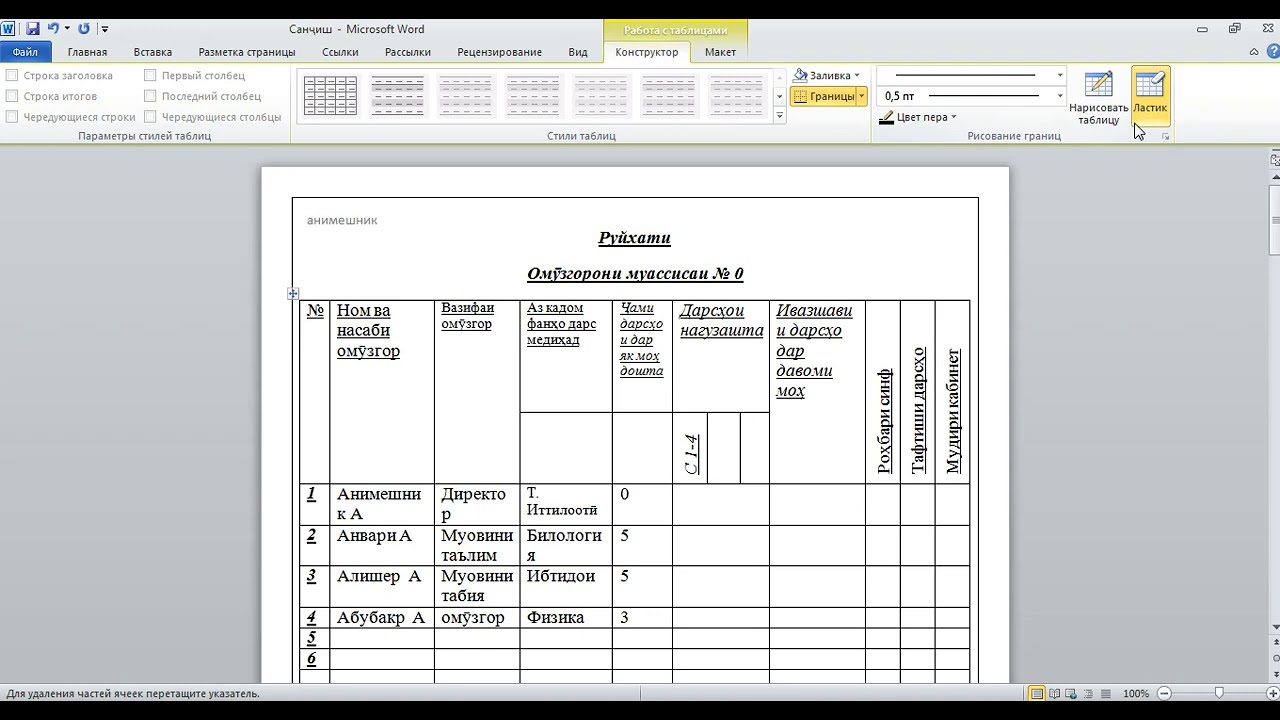
Task: Expand the full table styles gallery
Action: (x=780, y=117)
